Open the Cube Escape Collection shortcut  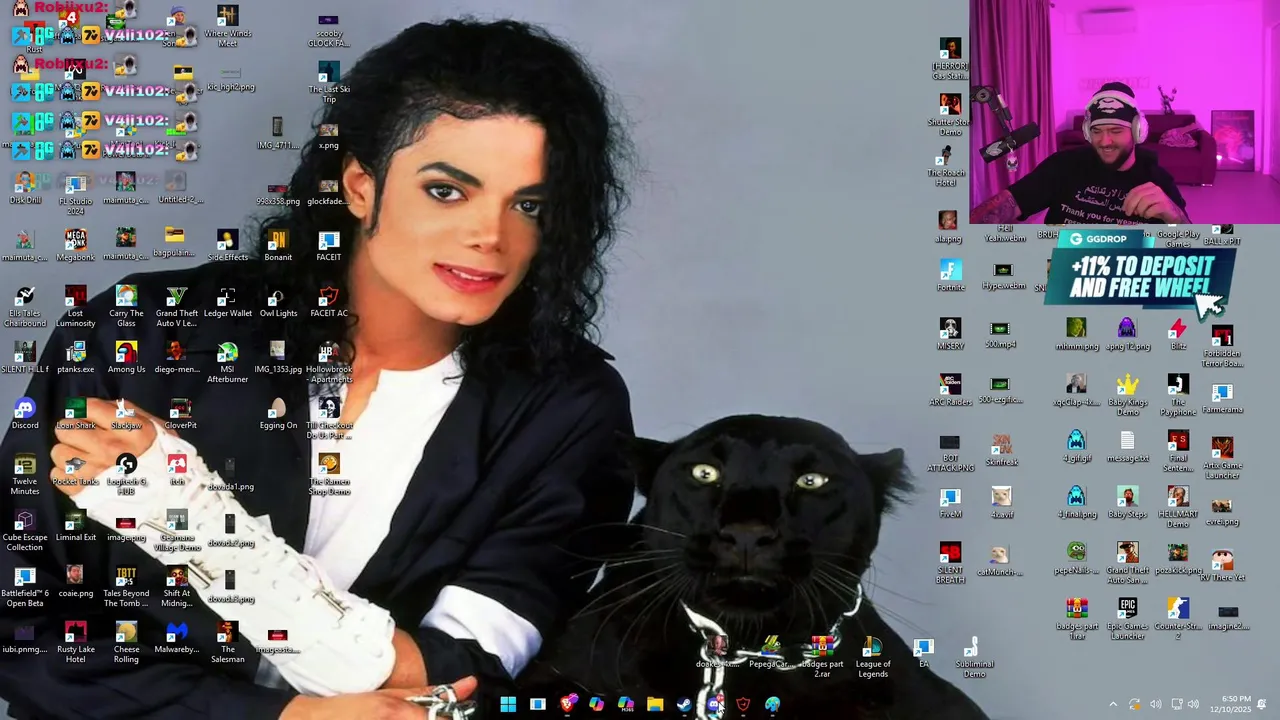[25, 531]
